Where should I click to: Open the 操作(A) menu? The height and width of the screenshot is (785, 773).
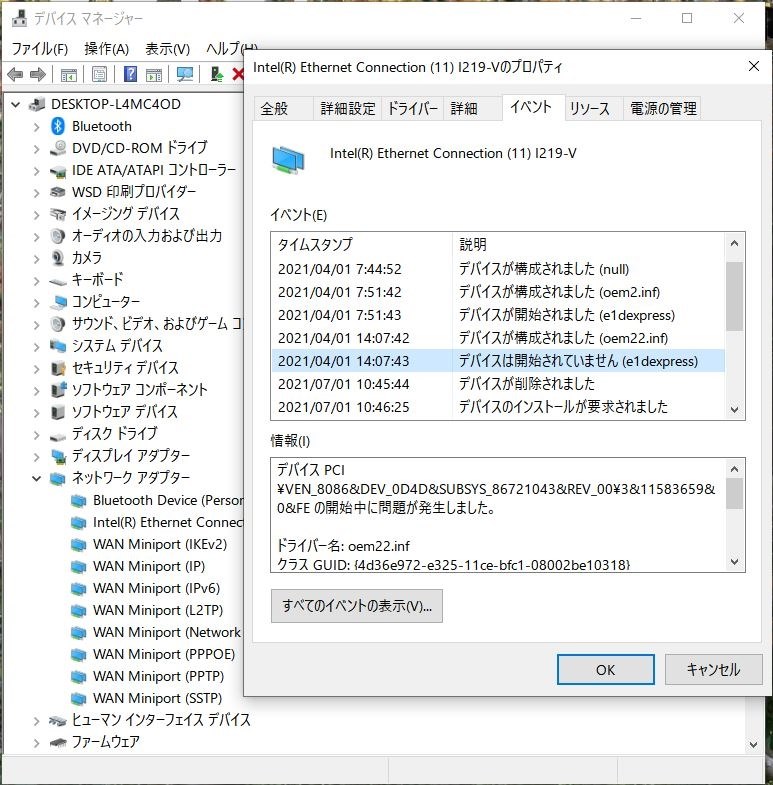tap(107, 49)
